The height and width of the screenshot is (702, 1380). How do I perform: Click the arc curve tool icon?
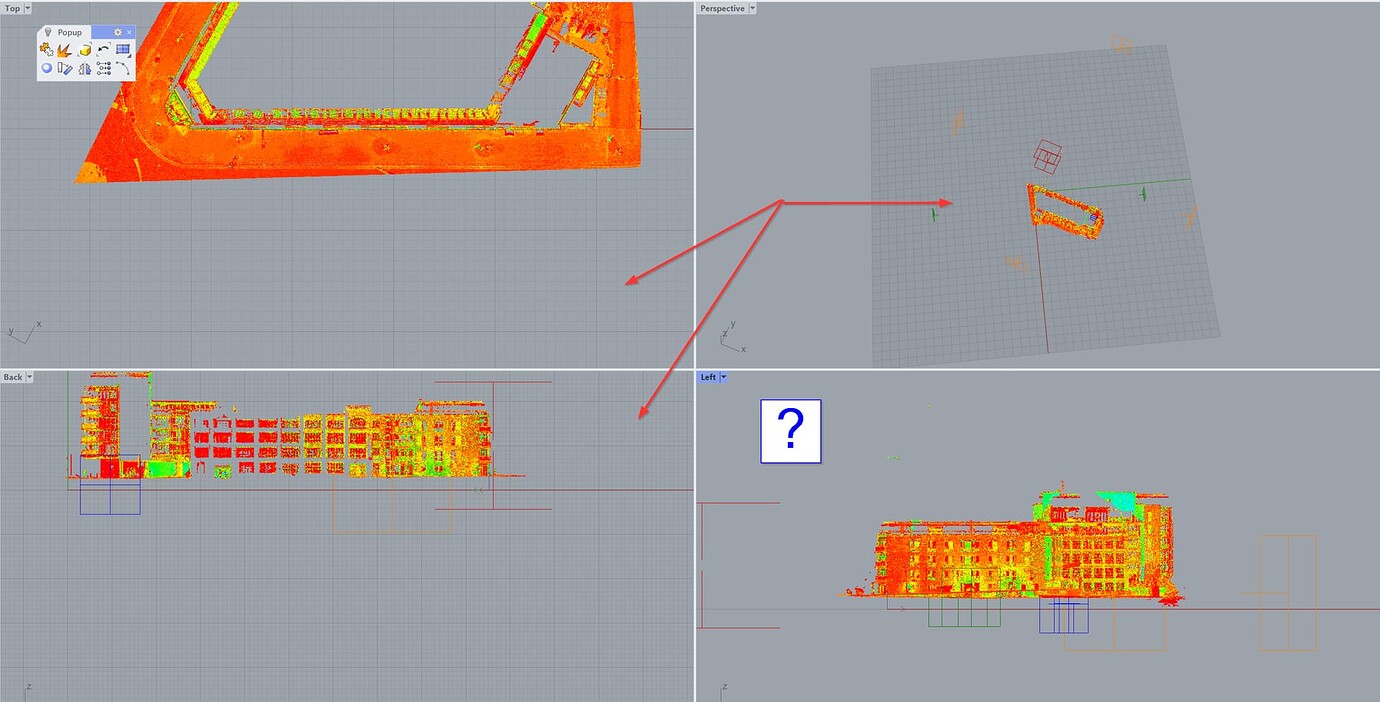[x=123, y=68]
